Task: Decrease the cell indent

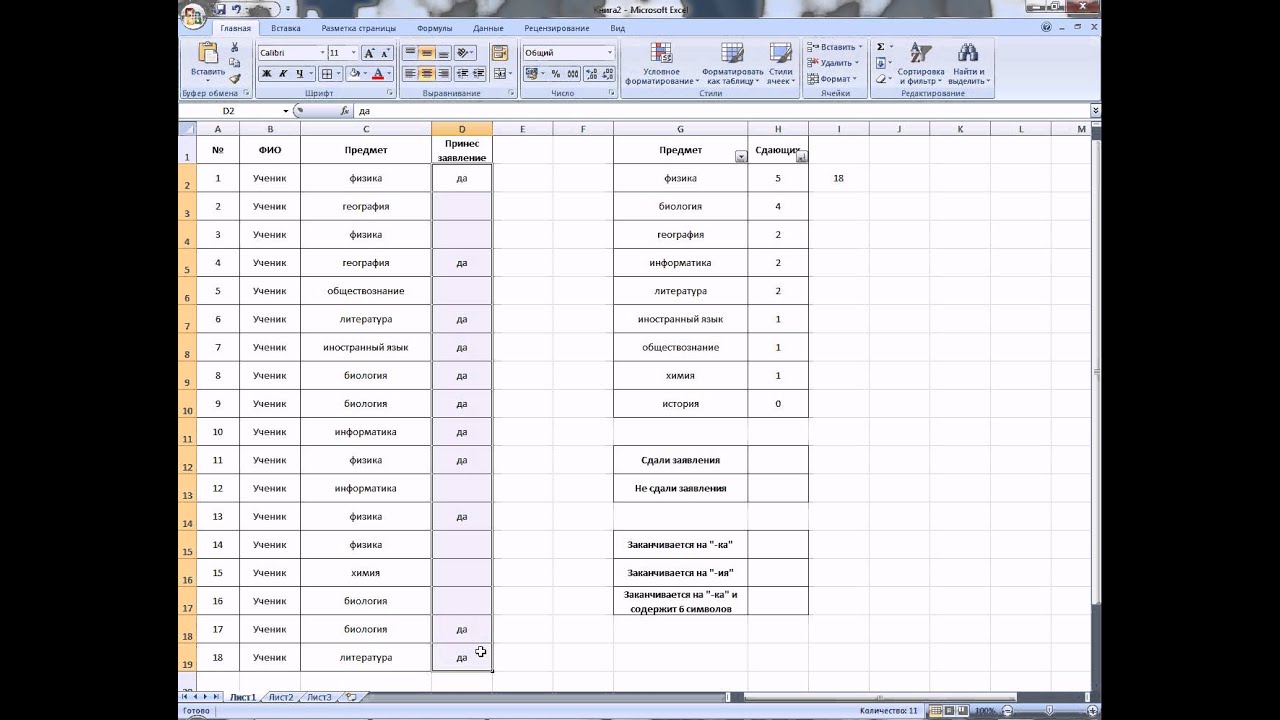Action: tap(462, 74)
